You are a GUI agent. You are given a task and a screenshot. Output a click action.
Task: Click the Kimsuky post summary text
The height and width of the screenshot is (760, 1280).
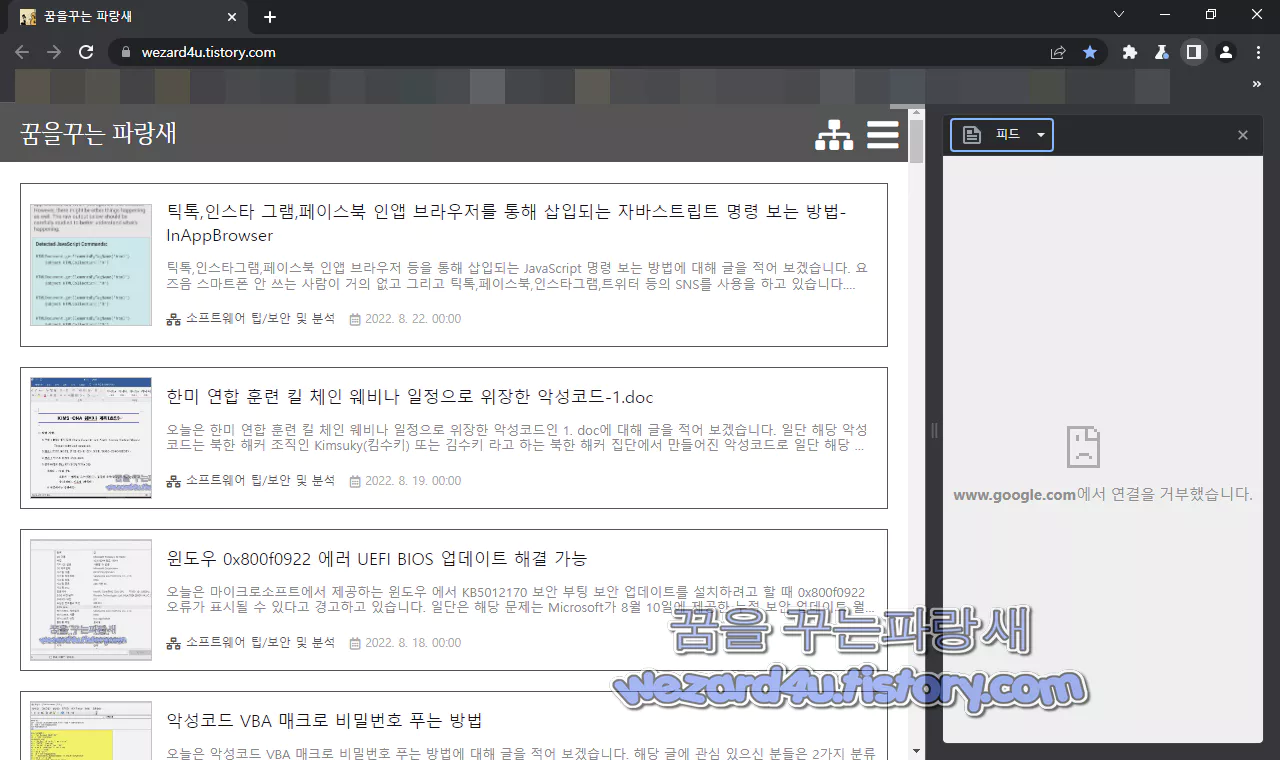coord(517,438)
